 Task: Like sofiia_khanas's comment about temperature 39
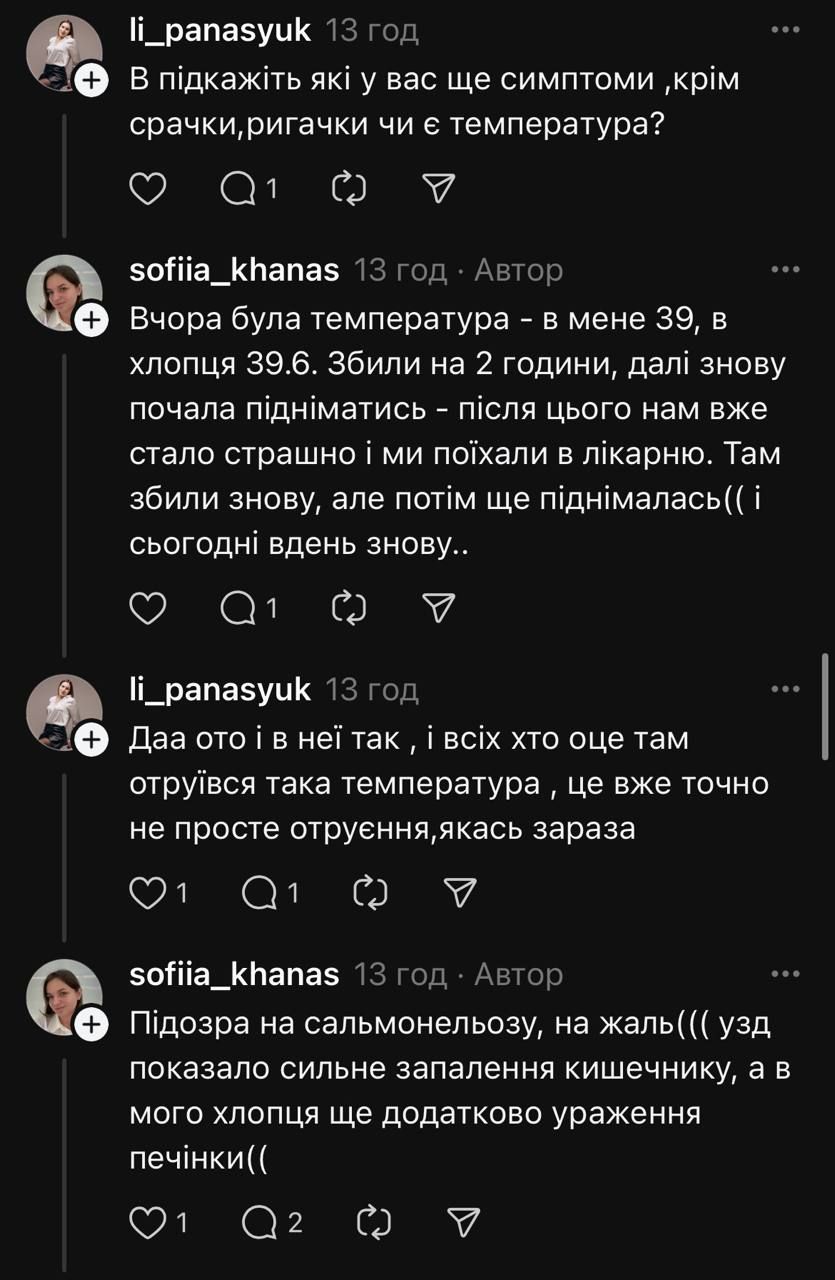click(x=148, y=607)
